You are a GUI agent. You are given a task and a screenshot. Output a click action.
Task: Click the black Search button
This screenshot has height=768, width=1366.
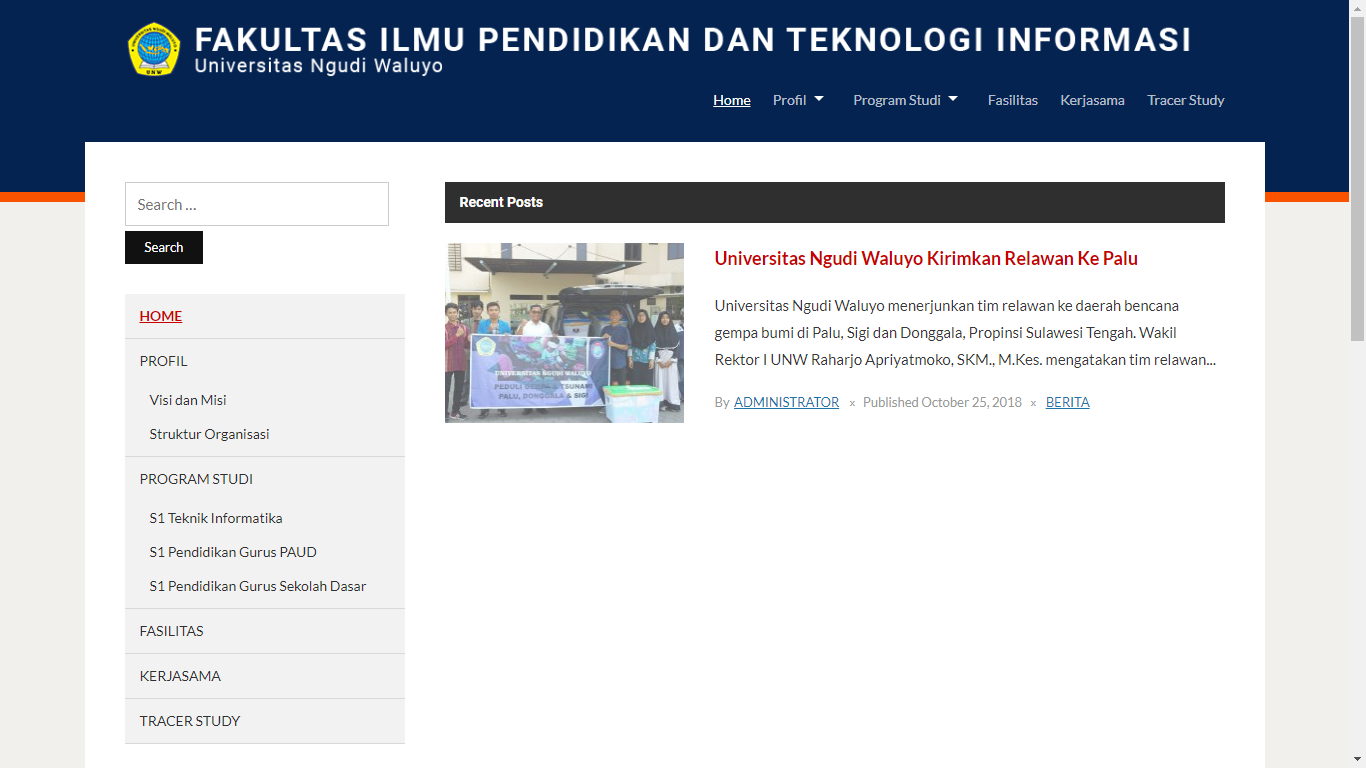[x=164, y=247]
